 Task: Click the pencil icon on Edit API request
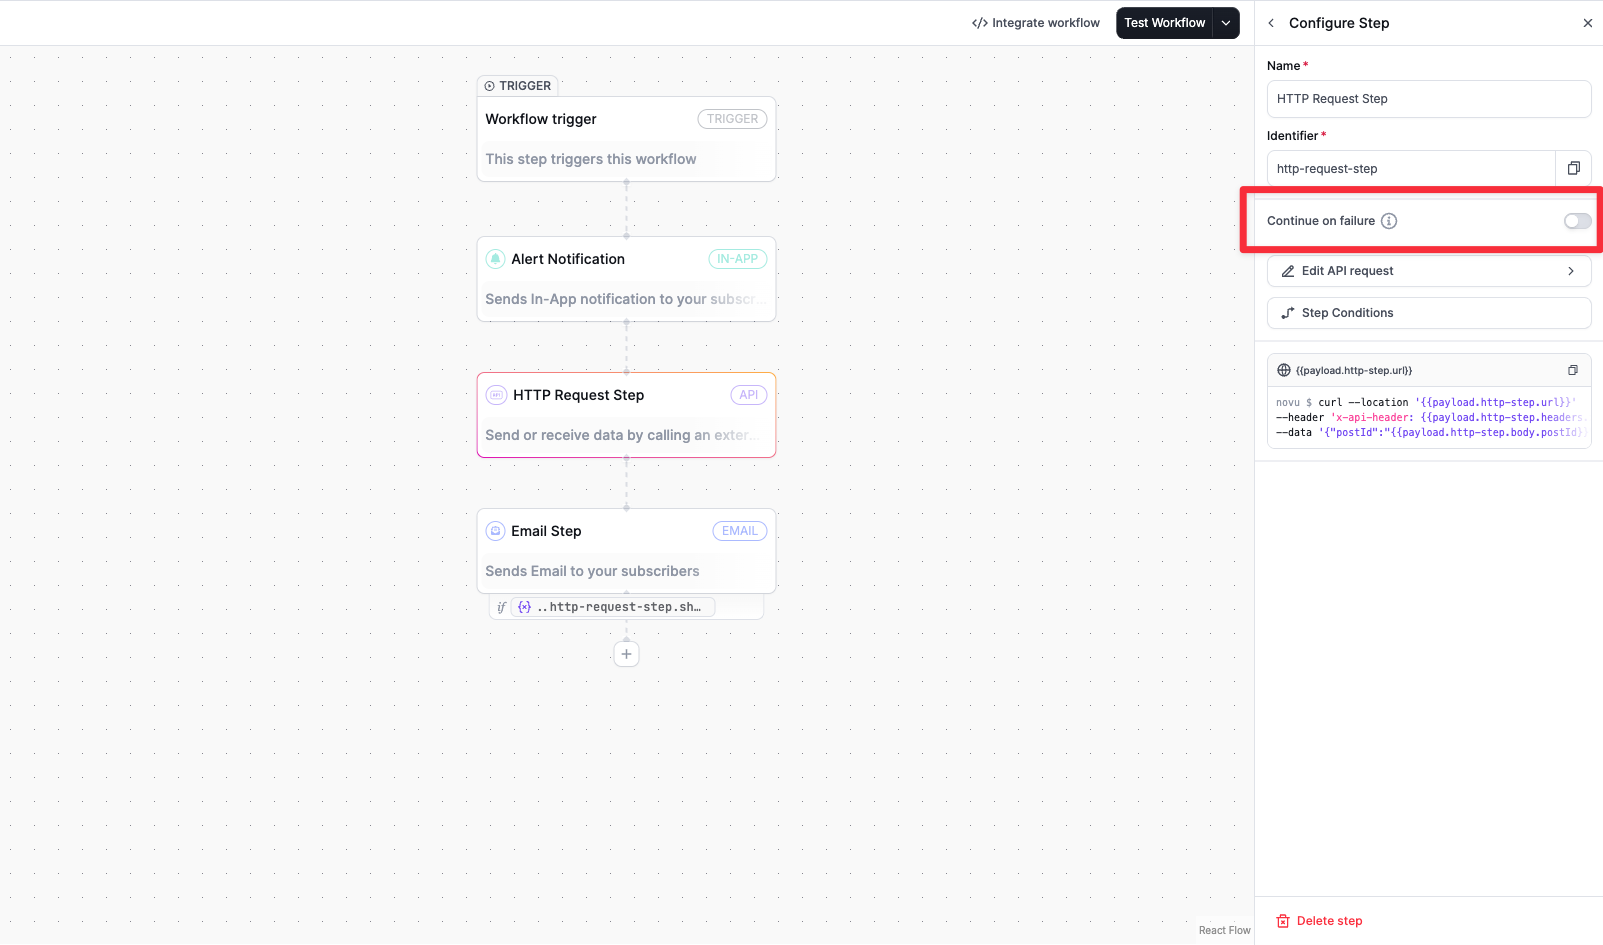[x=1288, y=270]
